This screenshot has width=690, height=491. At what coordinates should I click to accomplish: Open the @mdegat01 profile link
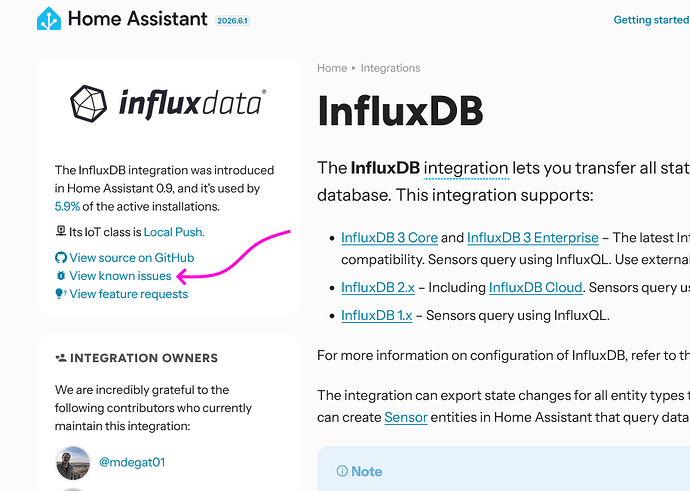[132, 462]
